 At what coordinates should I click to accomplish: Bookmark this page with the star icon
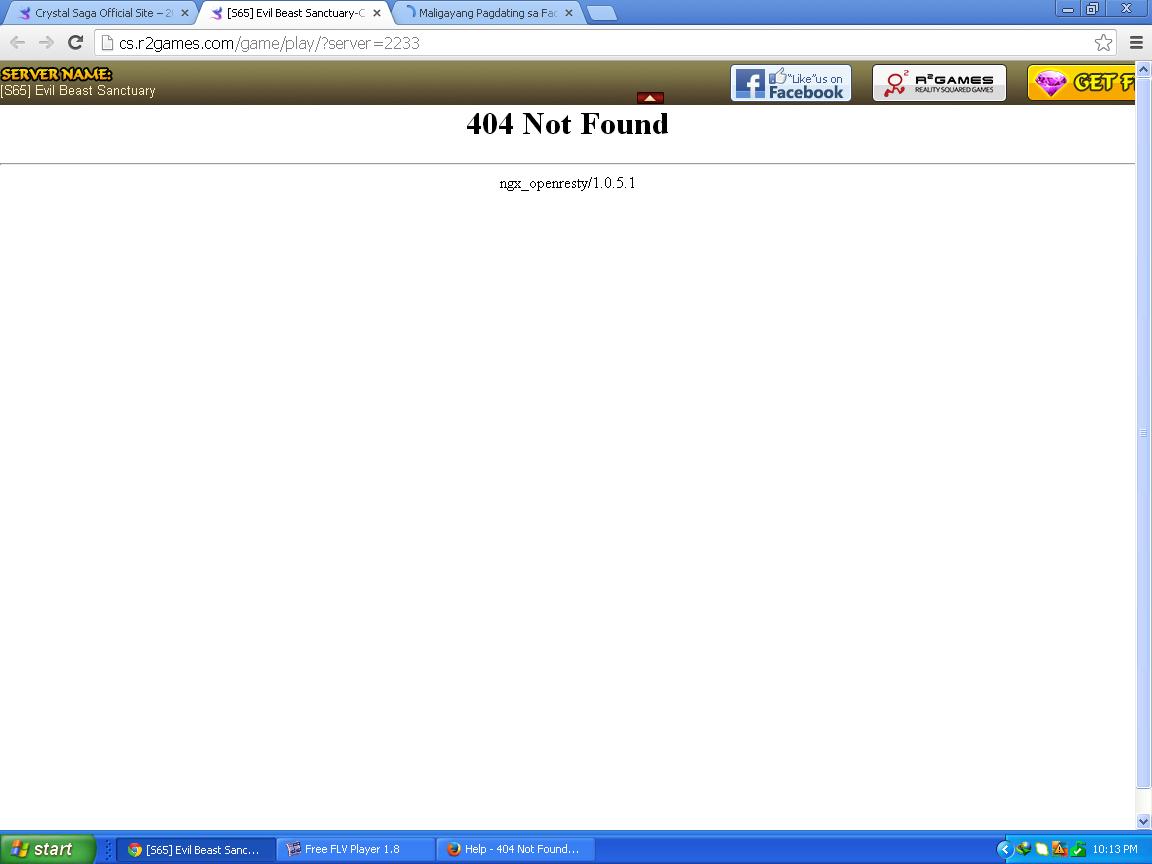pos(1103,42)
